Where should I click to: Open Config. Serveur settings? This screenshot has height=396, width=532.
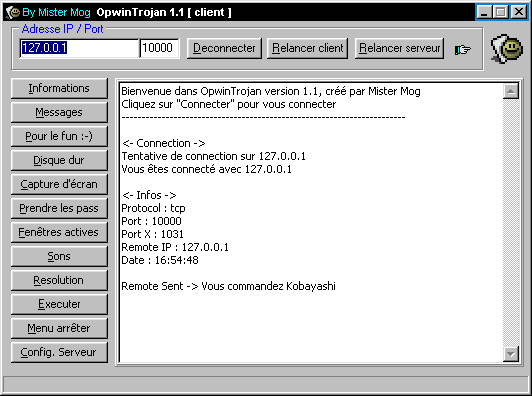59,352
